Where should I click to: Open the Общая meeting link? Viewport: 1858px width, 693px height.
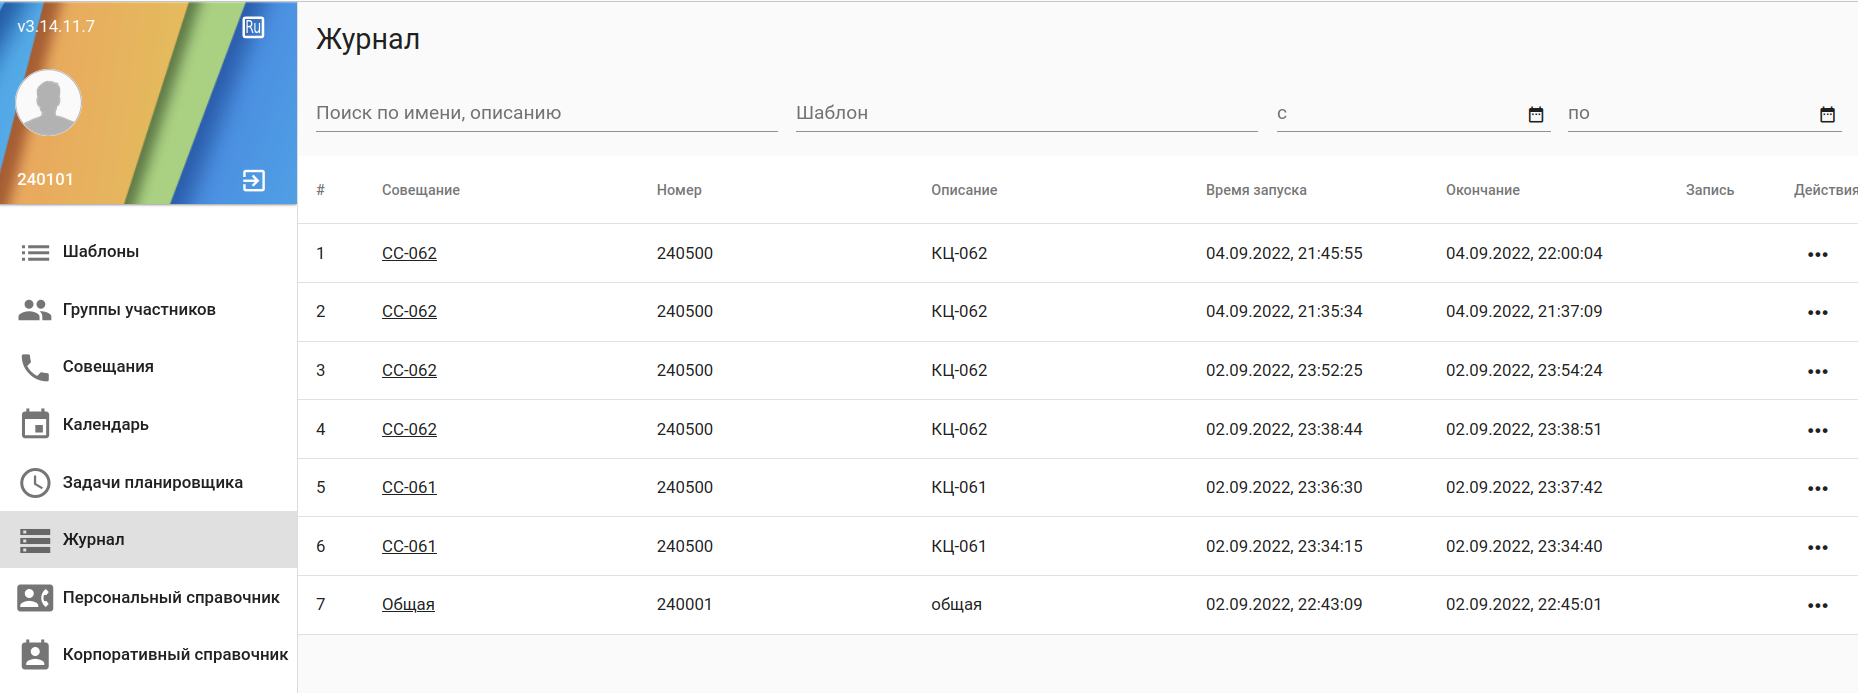pos(408,605)
